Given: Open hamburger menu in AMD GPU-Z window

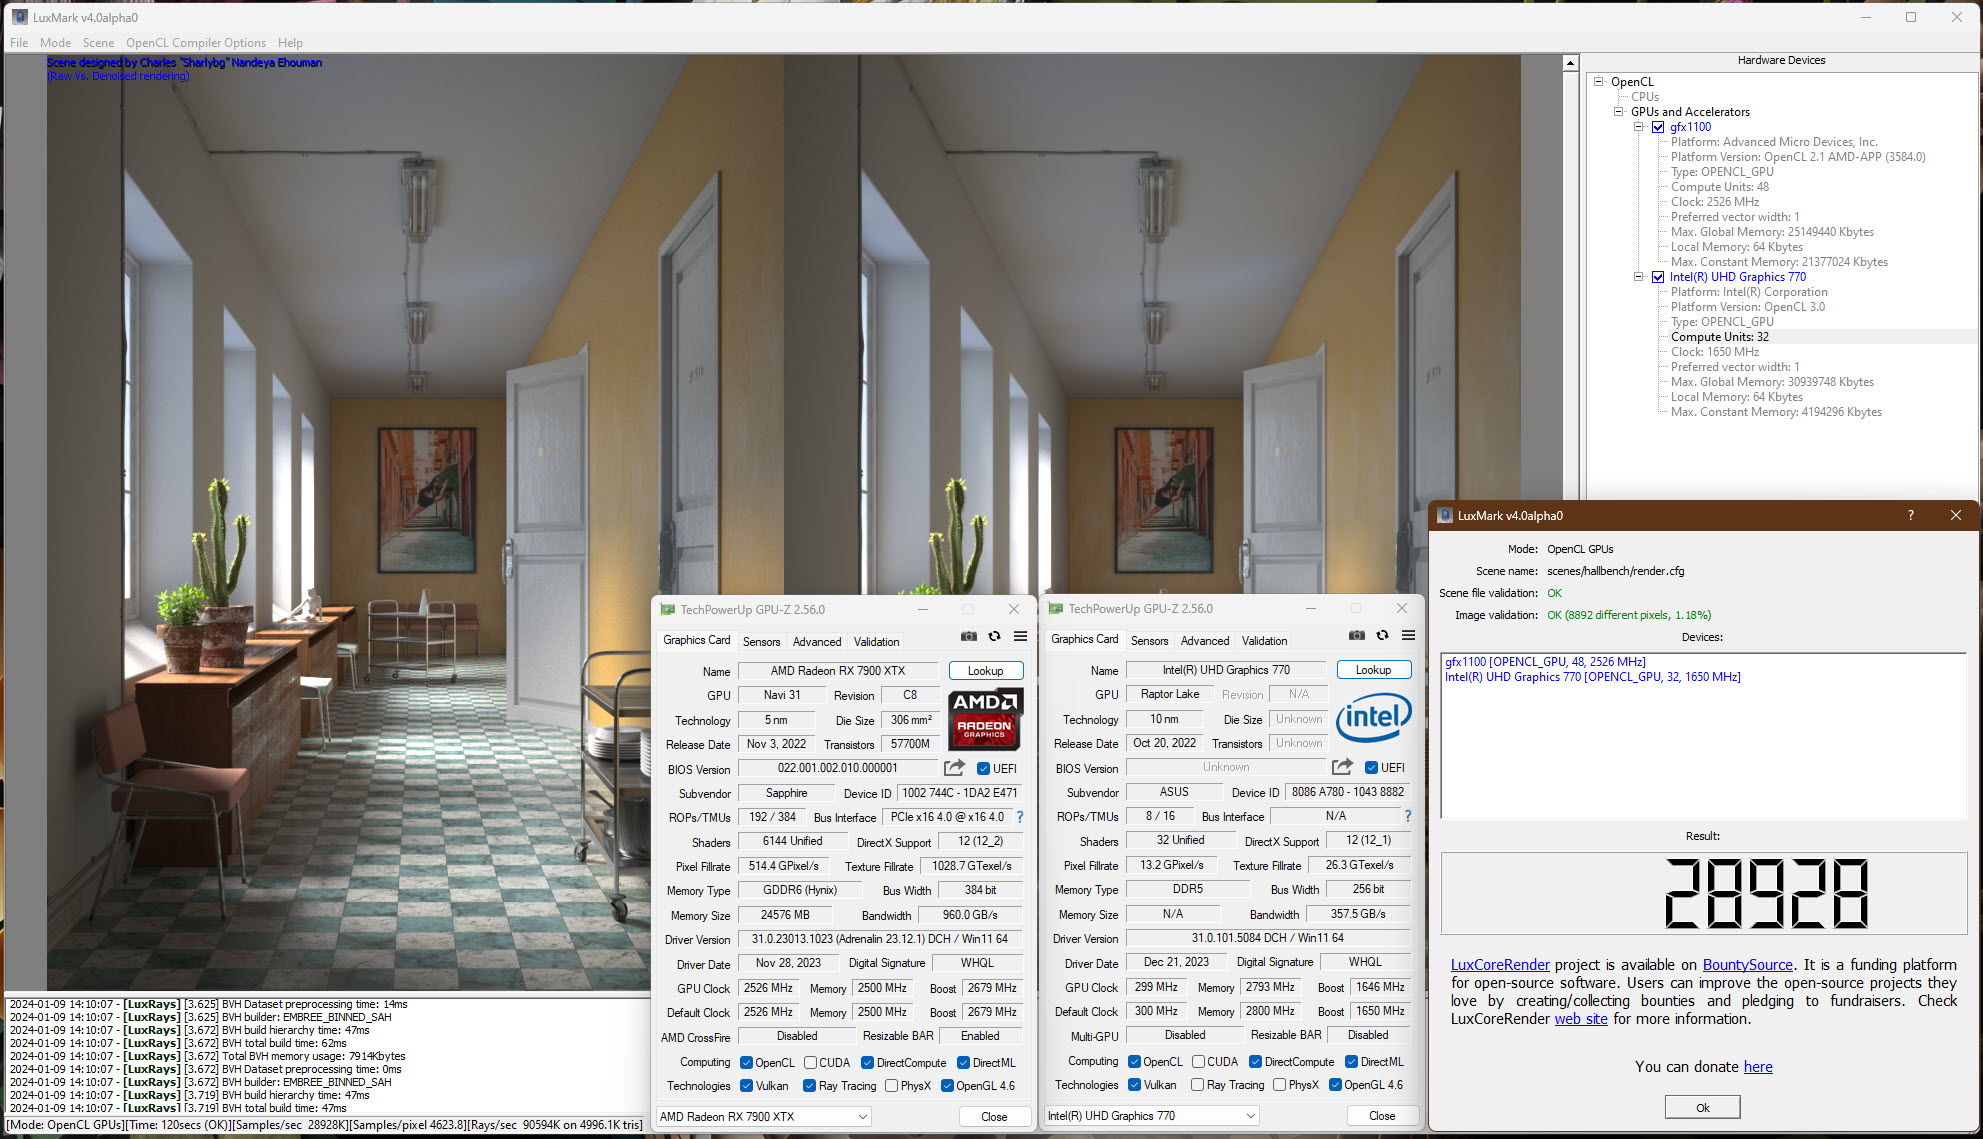Looking at the screenshot, I should coord(1020,636).
